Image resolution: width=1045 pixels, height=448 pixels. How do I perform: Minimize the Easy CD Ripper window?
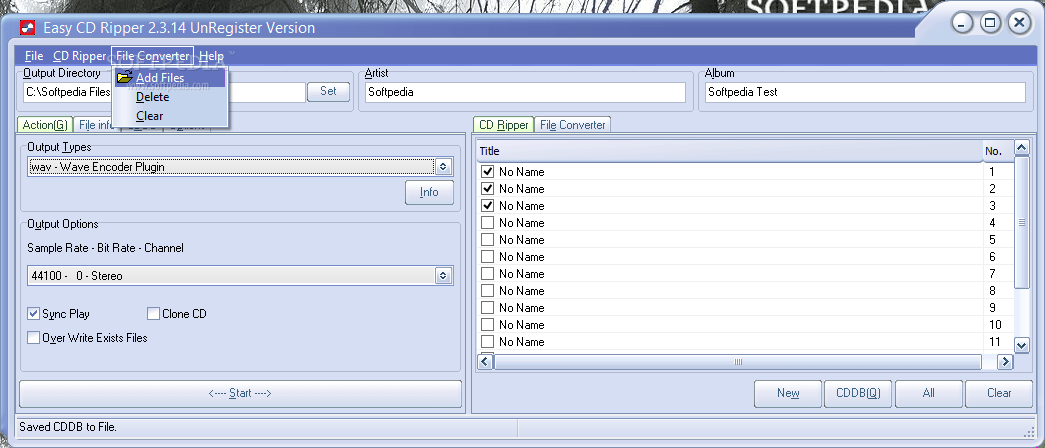pyautogui.click(x=962, y=23)
